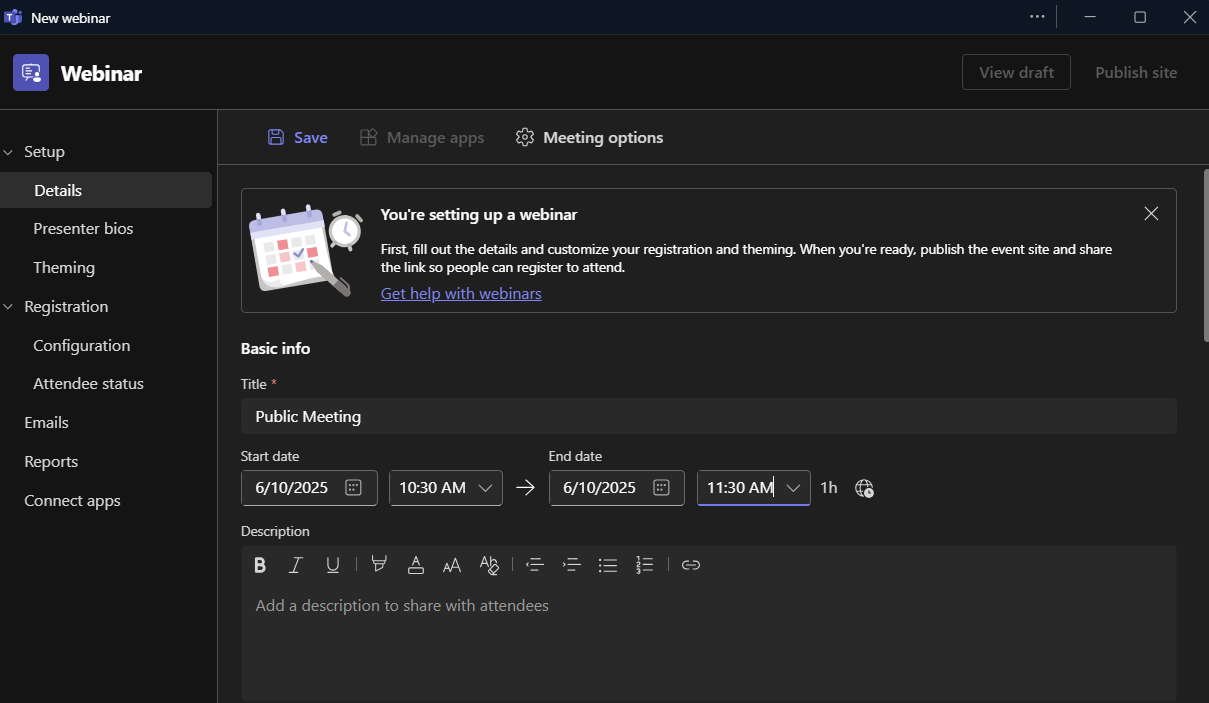Open the text highlight color tool
1209x703 pixels.
[x=379, y=565]
